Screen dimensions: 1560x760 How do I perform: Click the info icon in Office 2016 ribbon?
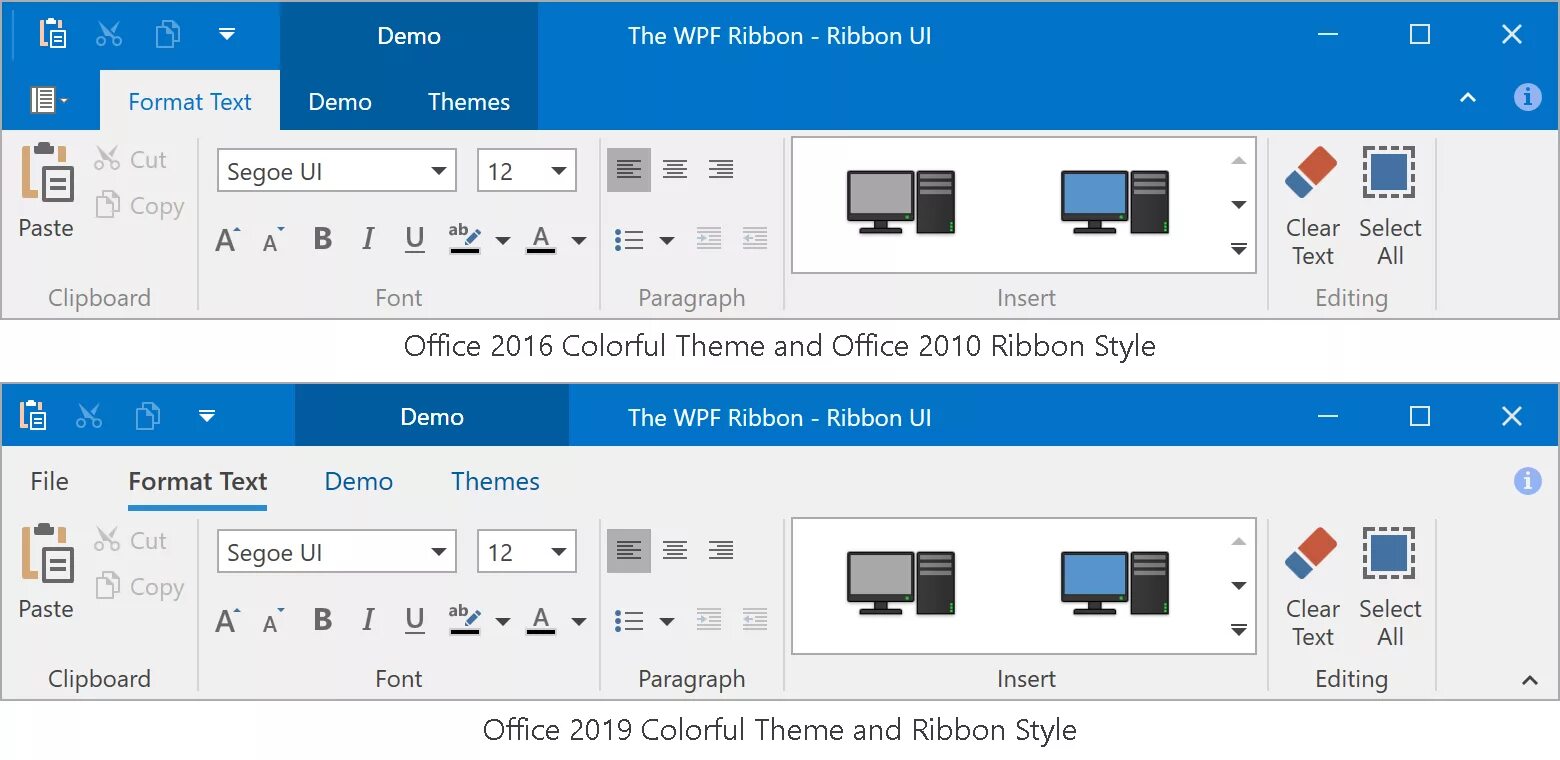(x=1527, y=97)
